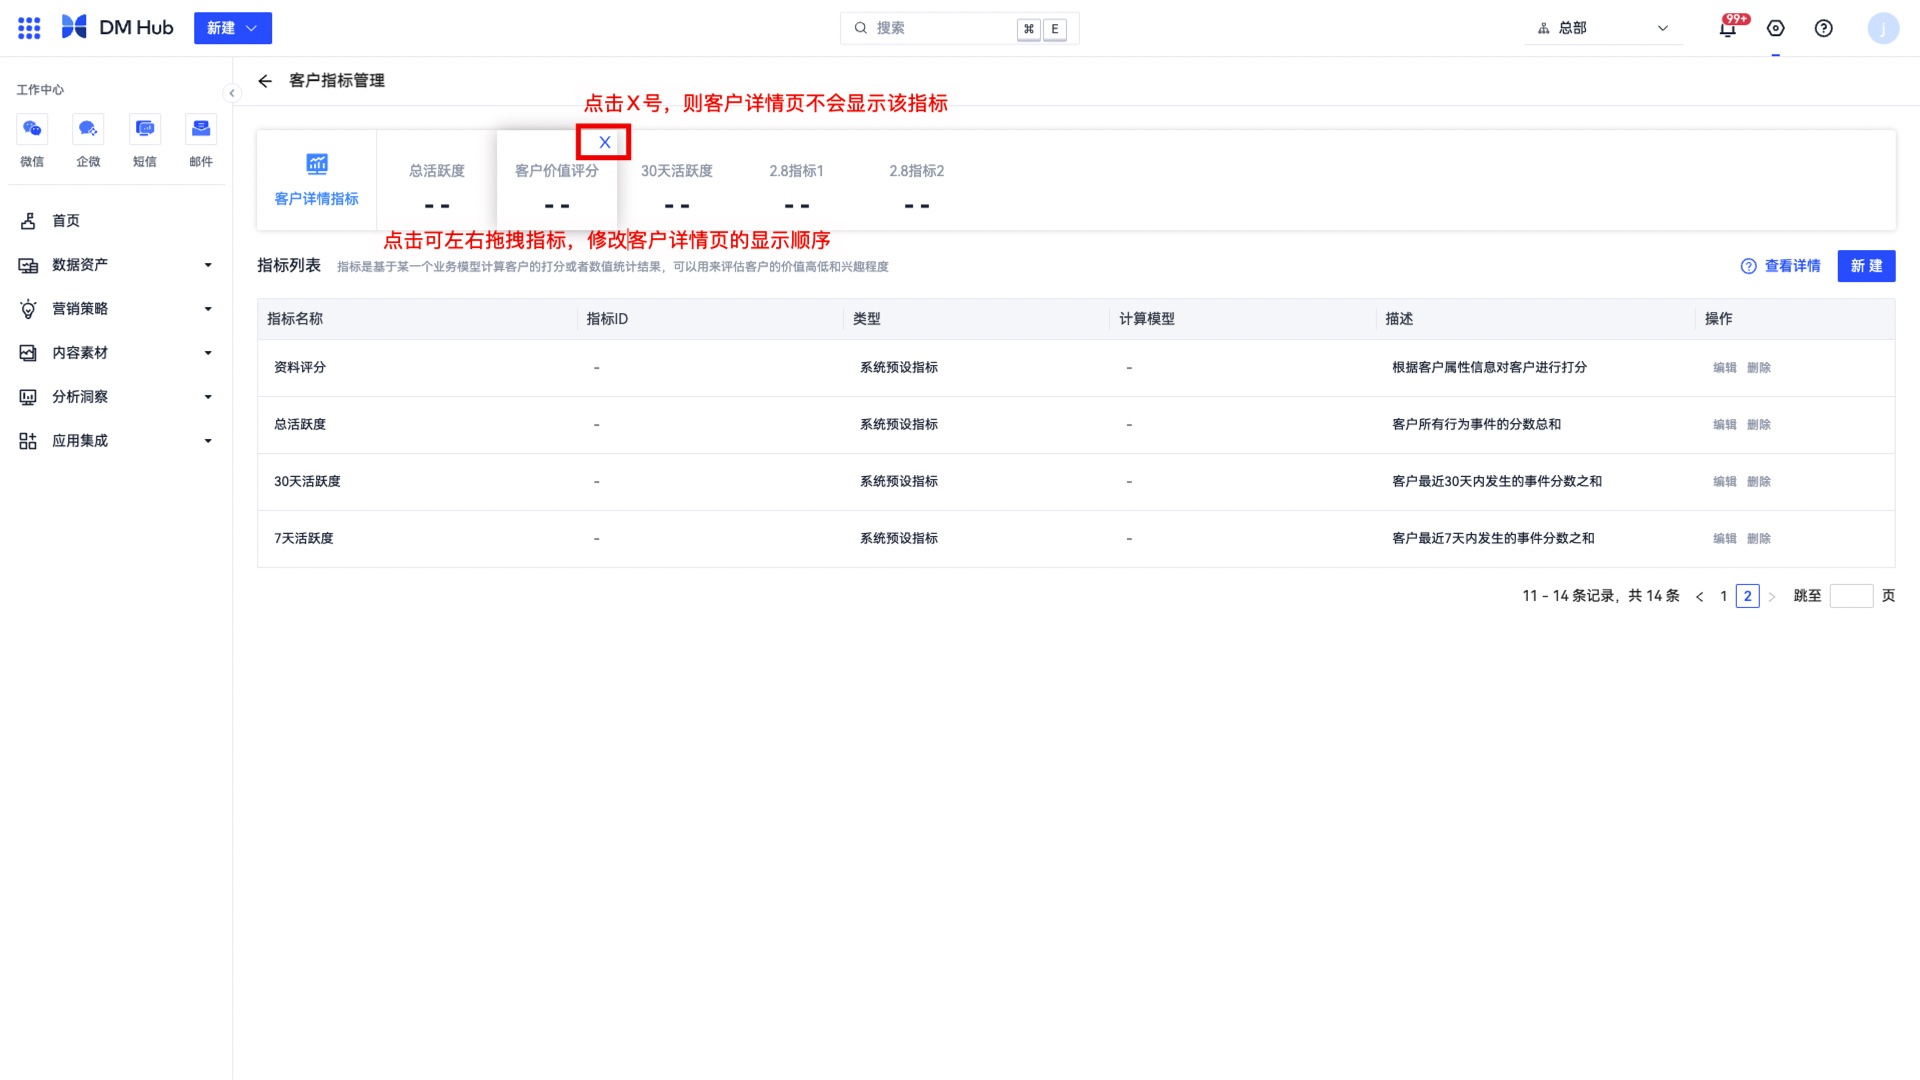Click the 应用集成 sidebar icon
The width and height of the screenshot is (1920, 1080).
(28, 441)
